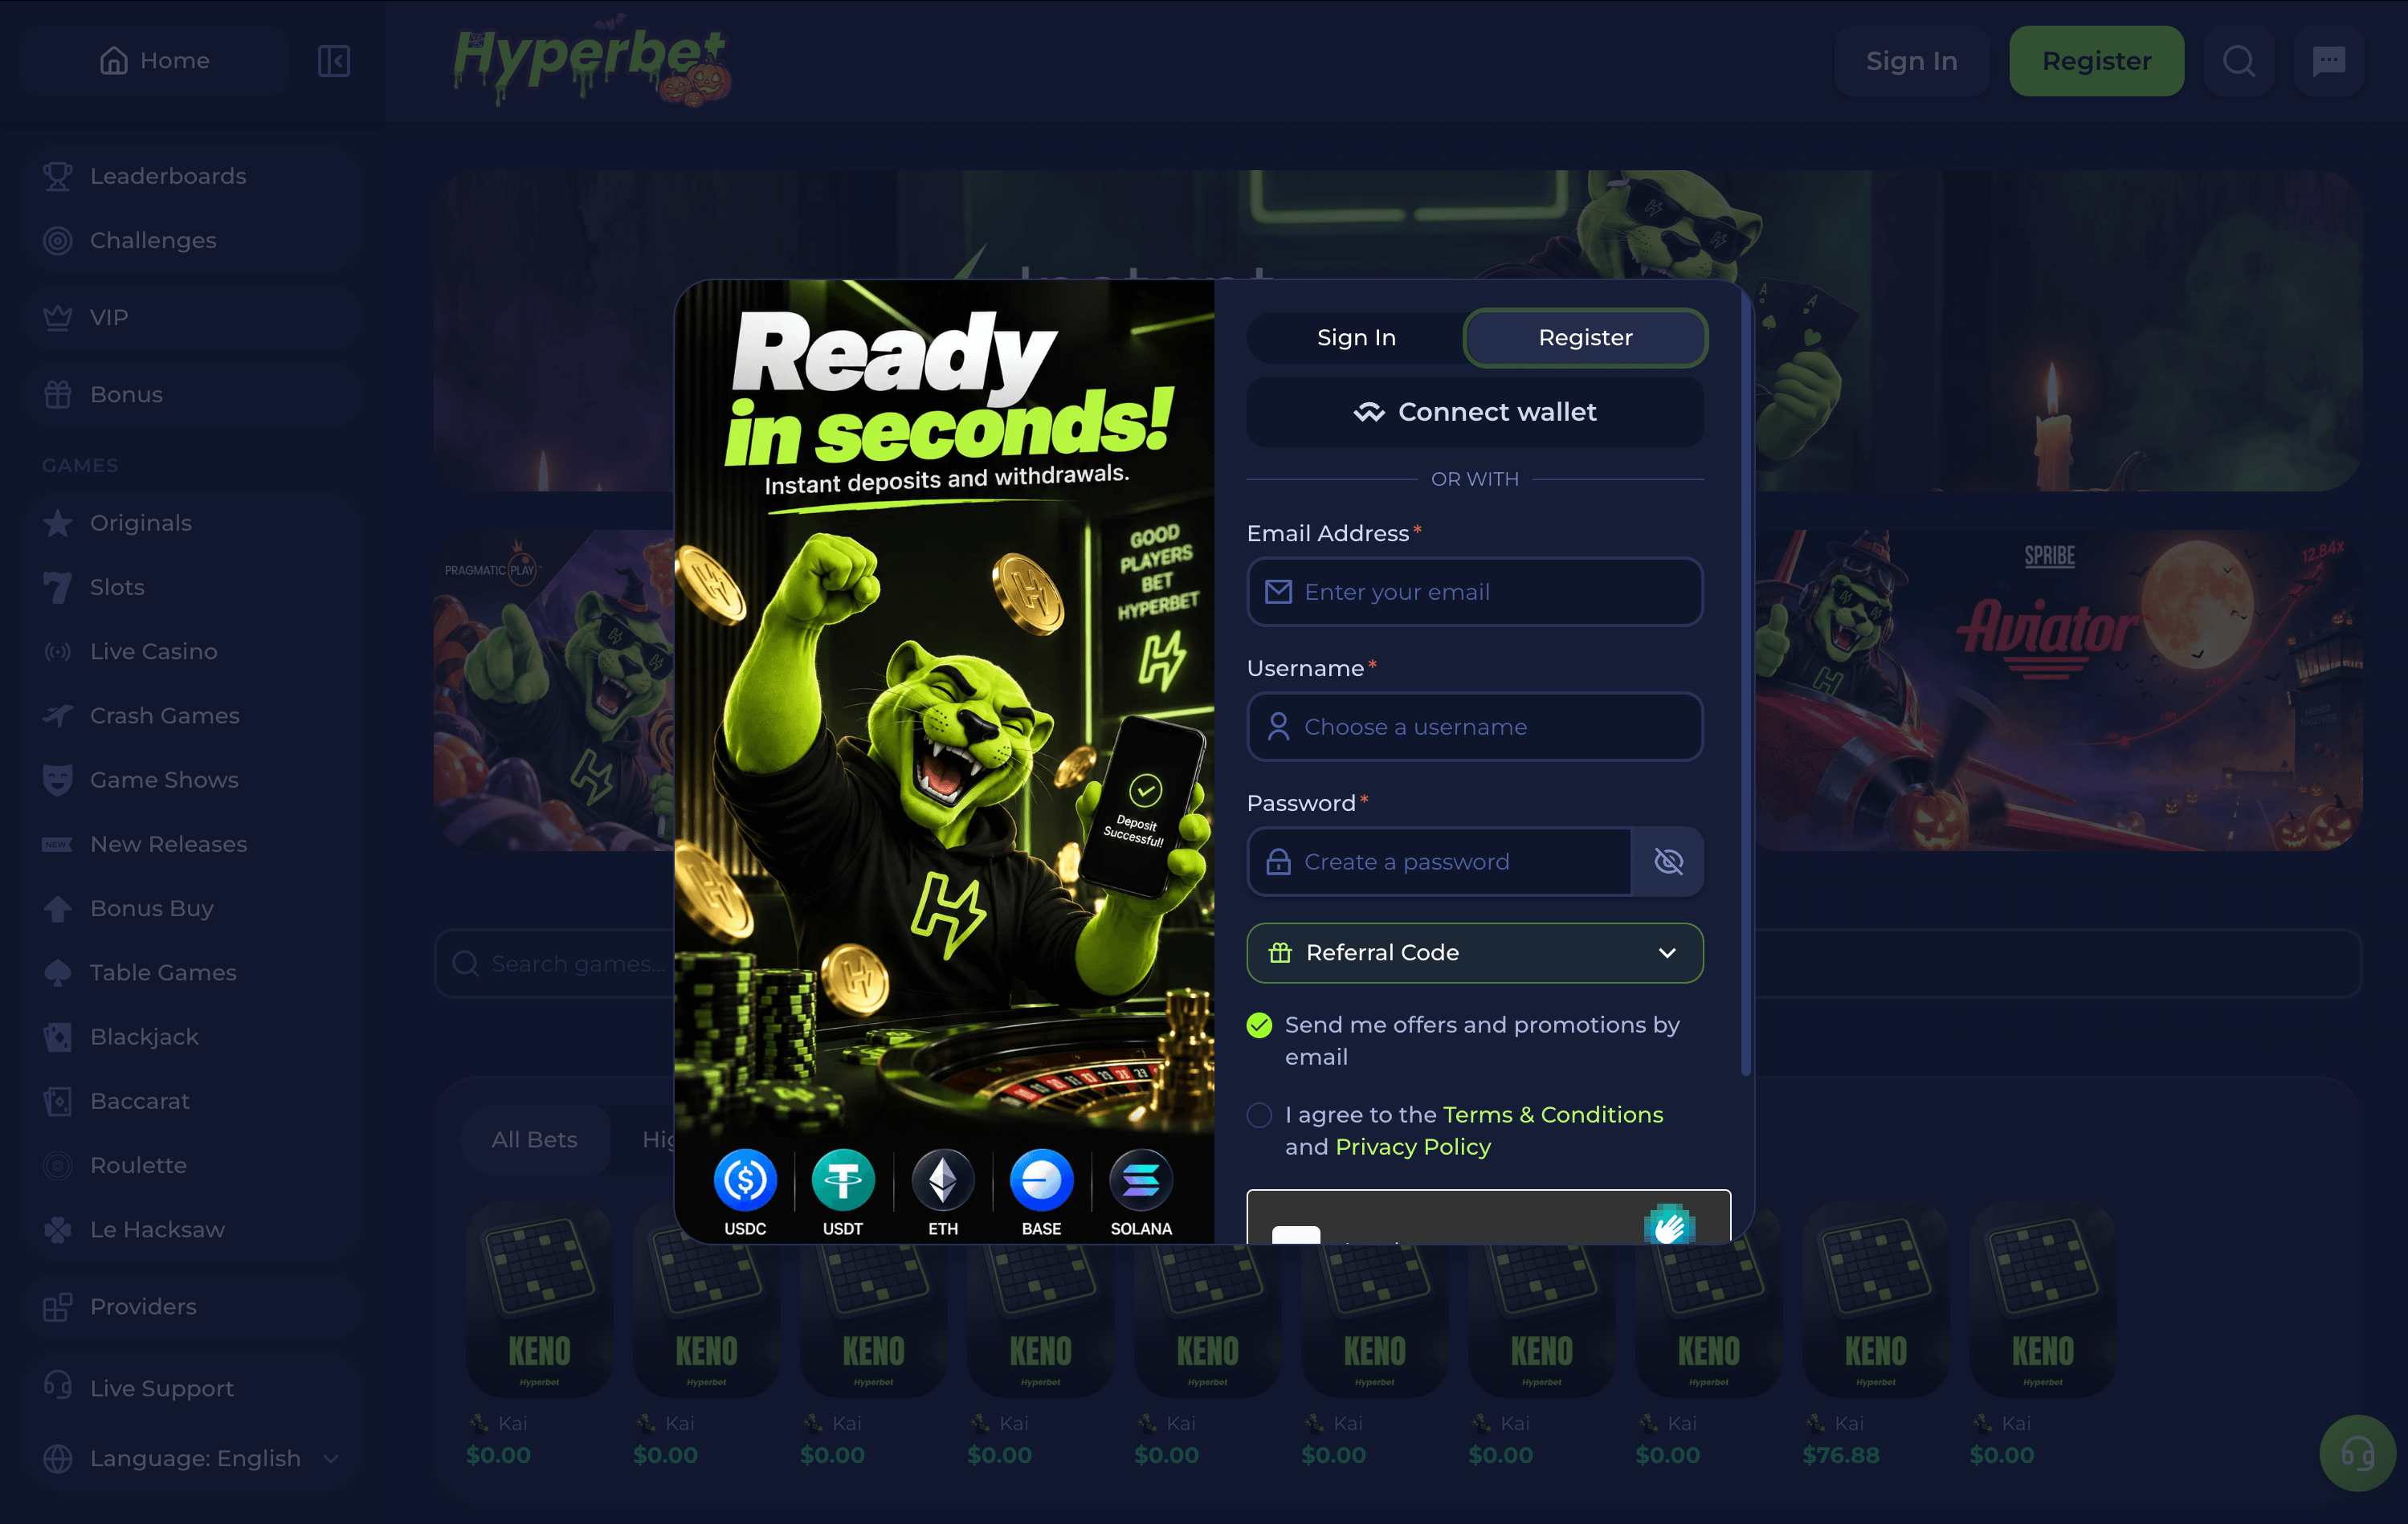2408x1524 pixels.
Task: Open the Privacy Policy link
Action: click(1412, 1147)
